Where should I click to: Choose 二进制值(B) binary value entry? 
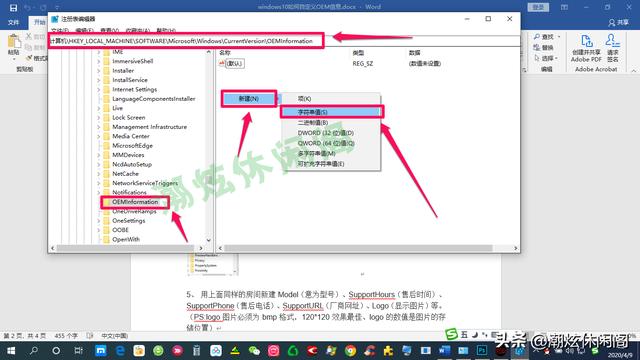click(x=330, y=122)
